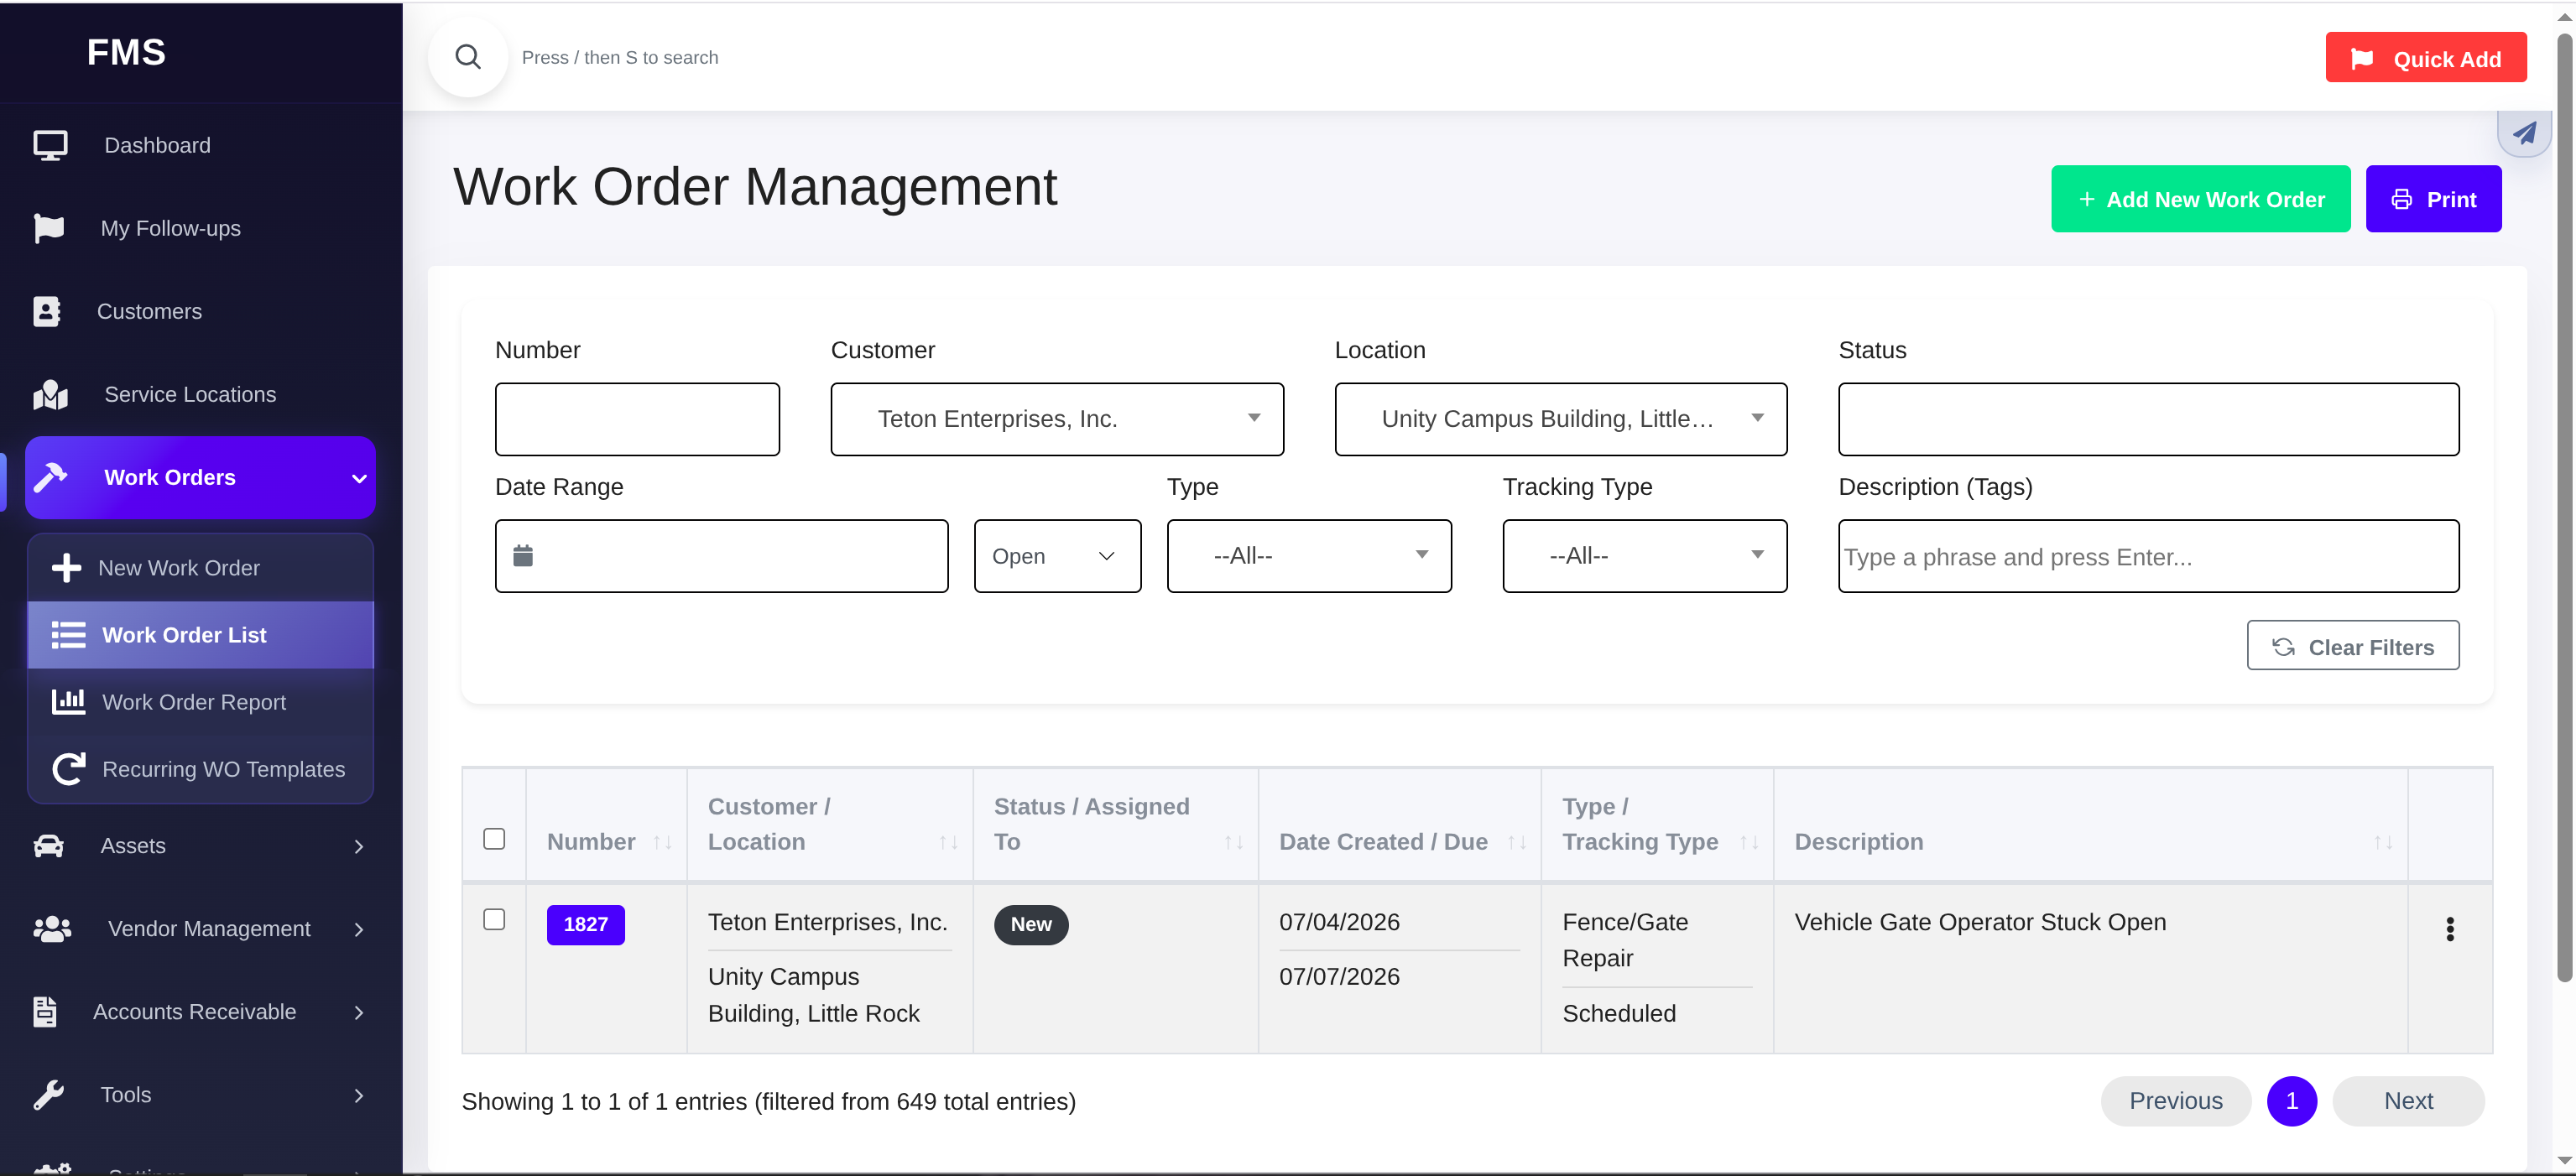Click the calendar icon in Date Range field
2576x1176 pixels.
pyautogui.click(x=523, y=556)
